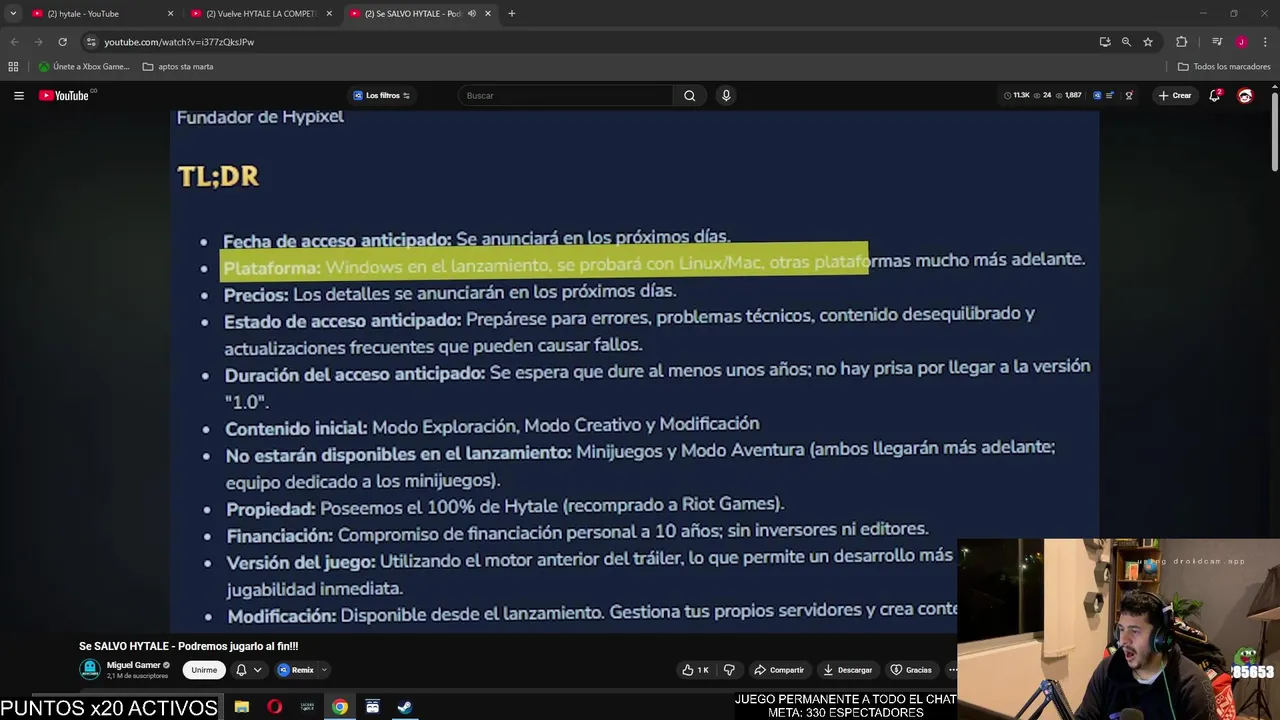
Task: Click the address bar URL
Action: tap(179, 42)
